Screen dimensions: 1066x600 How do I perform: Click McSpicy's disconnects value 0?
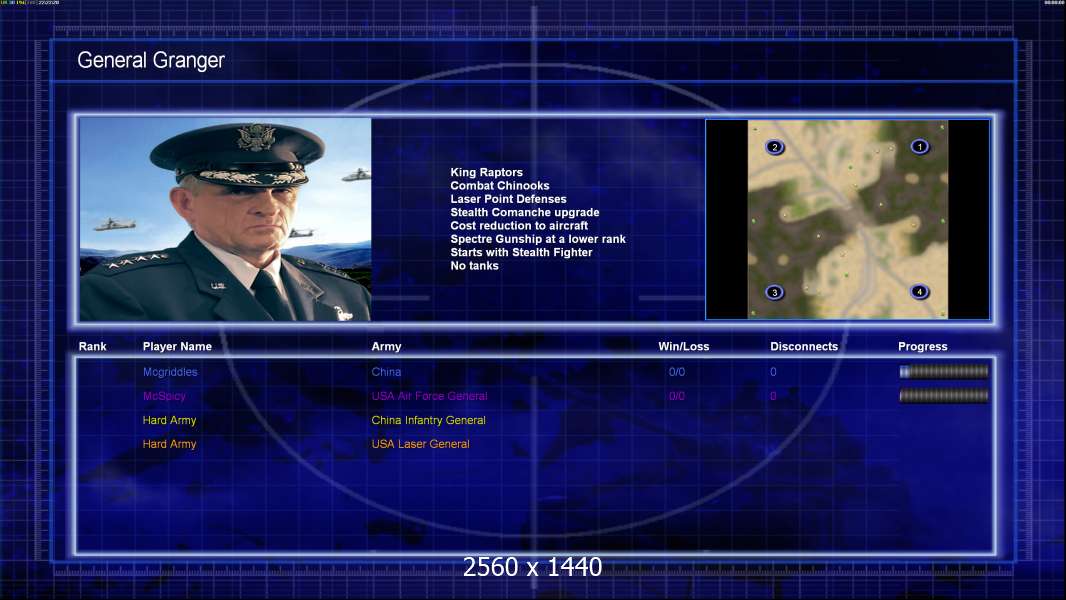click(x=773, y=396)
